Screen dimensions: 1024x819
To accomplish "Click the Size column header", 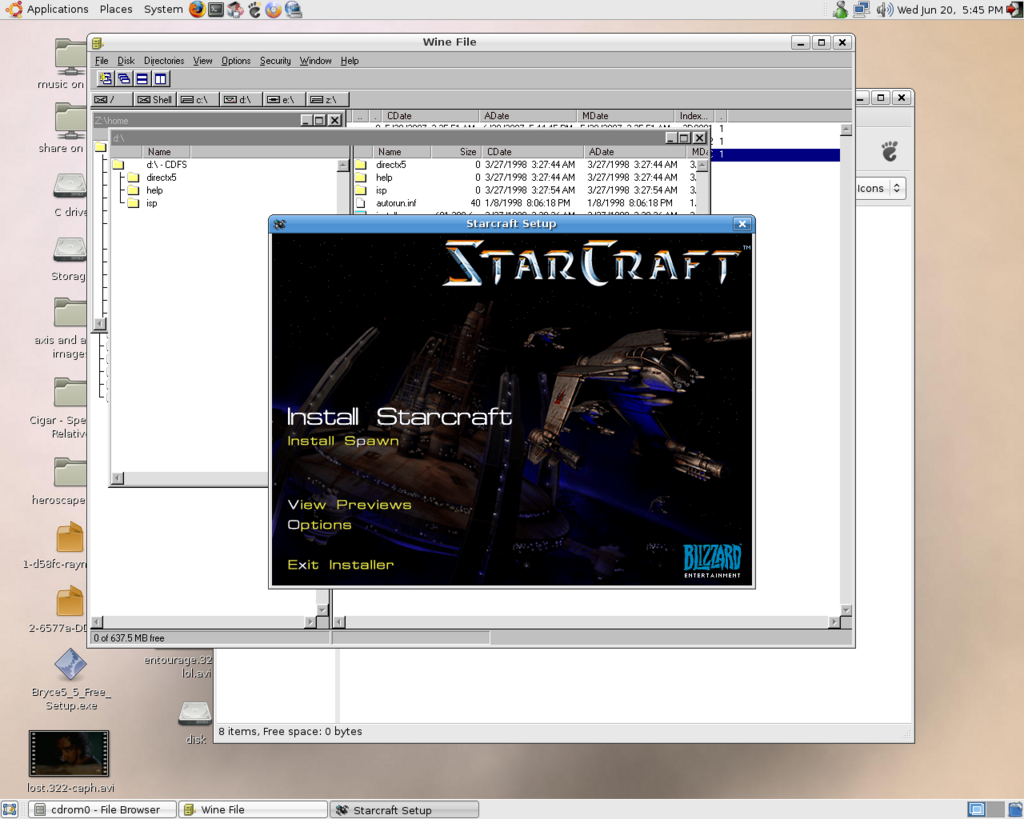I will pos(456,152).
